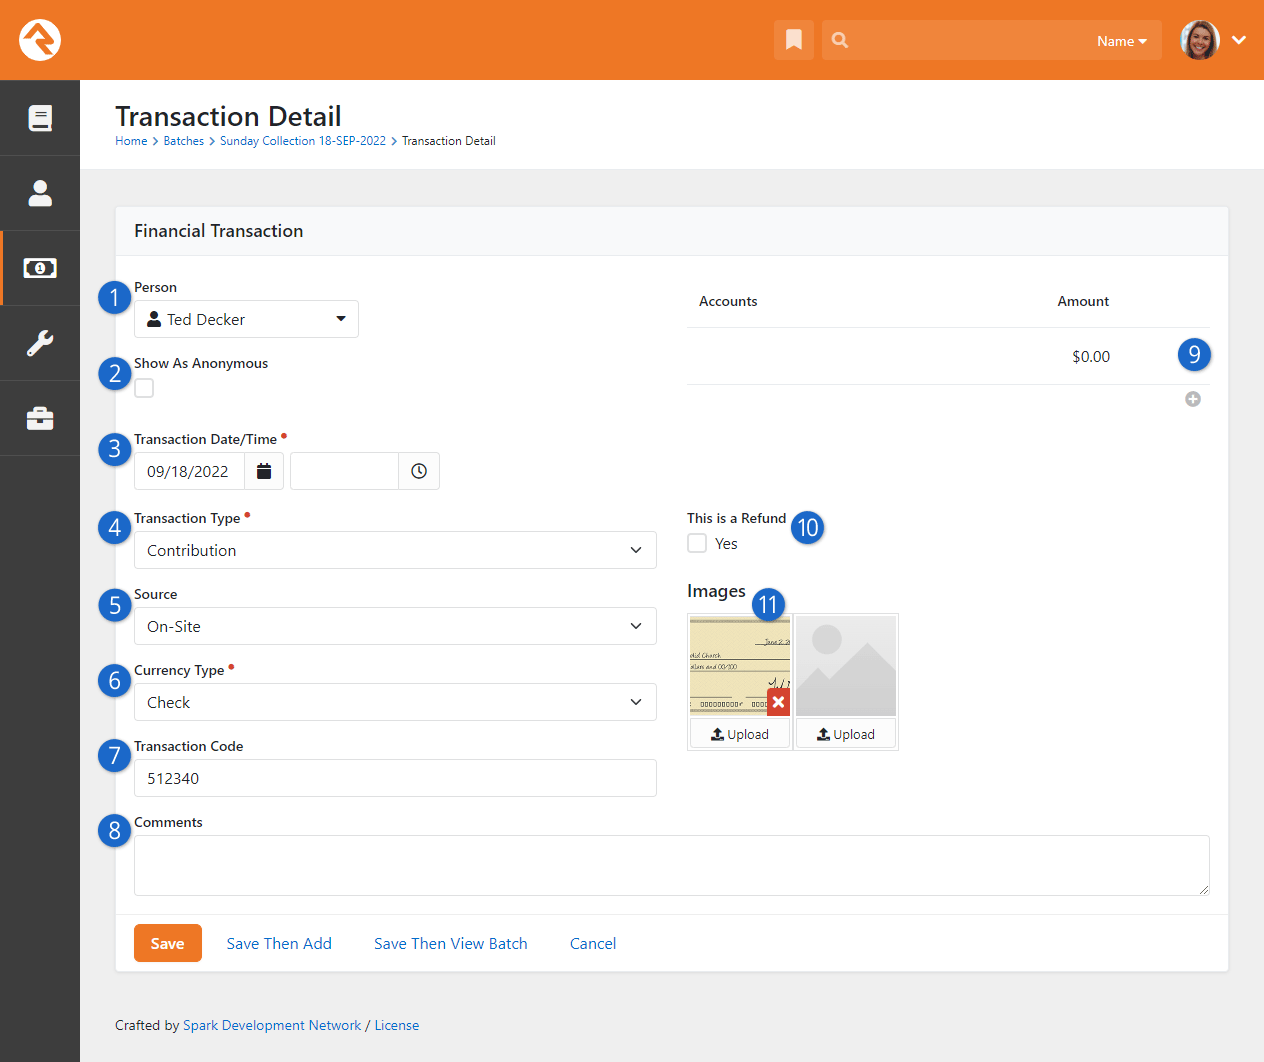
Task: Open the License link
Action: (x=397, y=1025)
